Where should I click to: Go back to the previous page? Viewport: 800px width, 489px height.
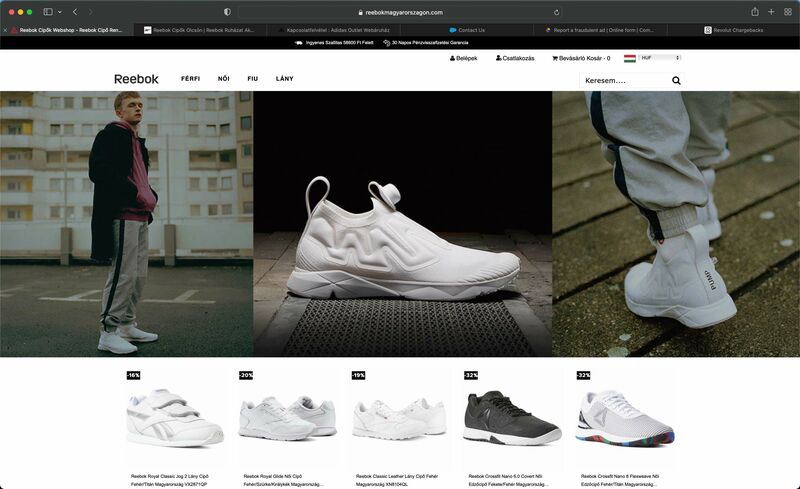[x=75, y=12]
